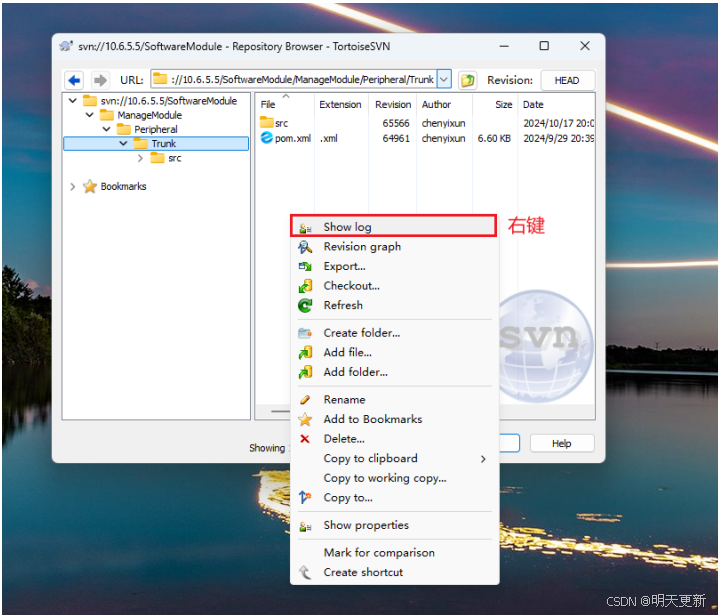The height and width of the screenshot is (615, 718).
Task: Choose Rename menu entry
Action: (394, 400)
